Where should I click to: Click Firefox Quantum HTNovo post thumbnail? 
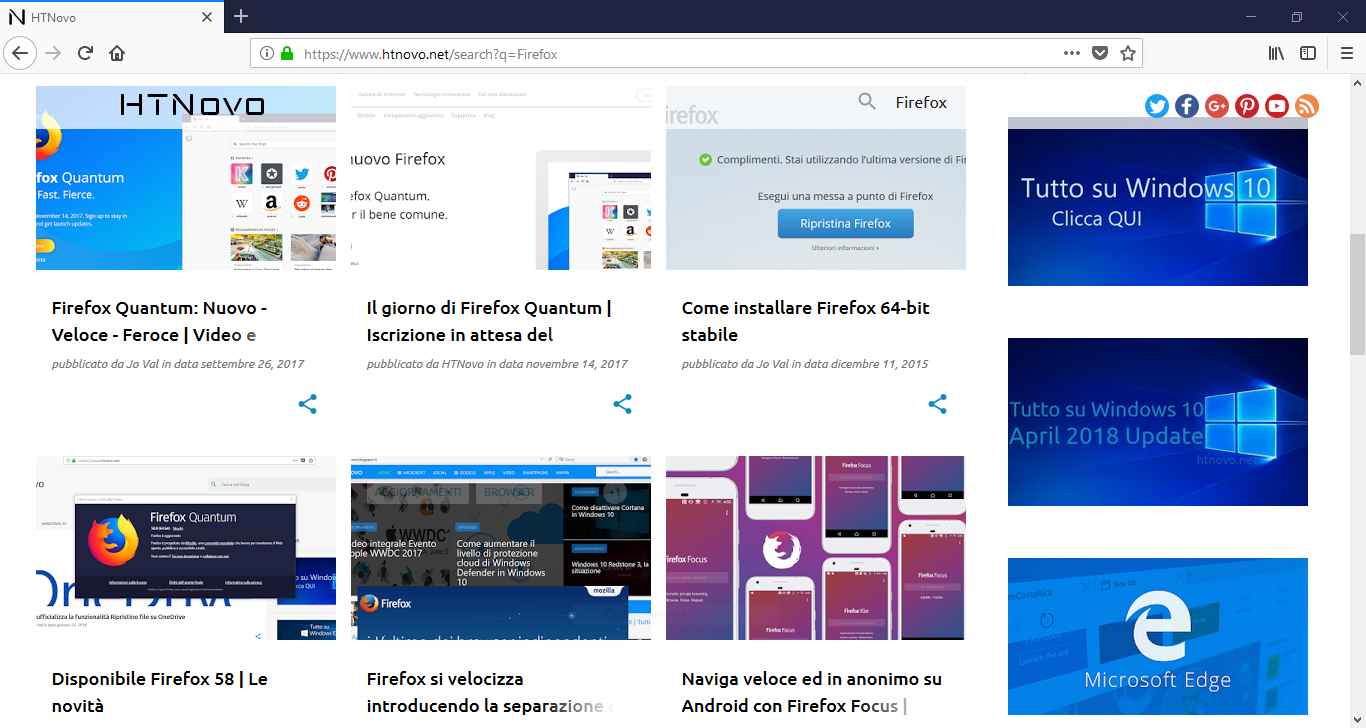(x=186, y=178)
